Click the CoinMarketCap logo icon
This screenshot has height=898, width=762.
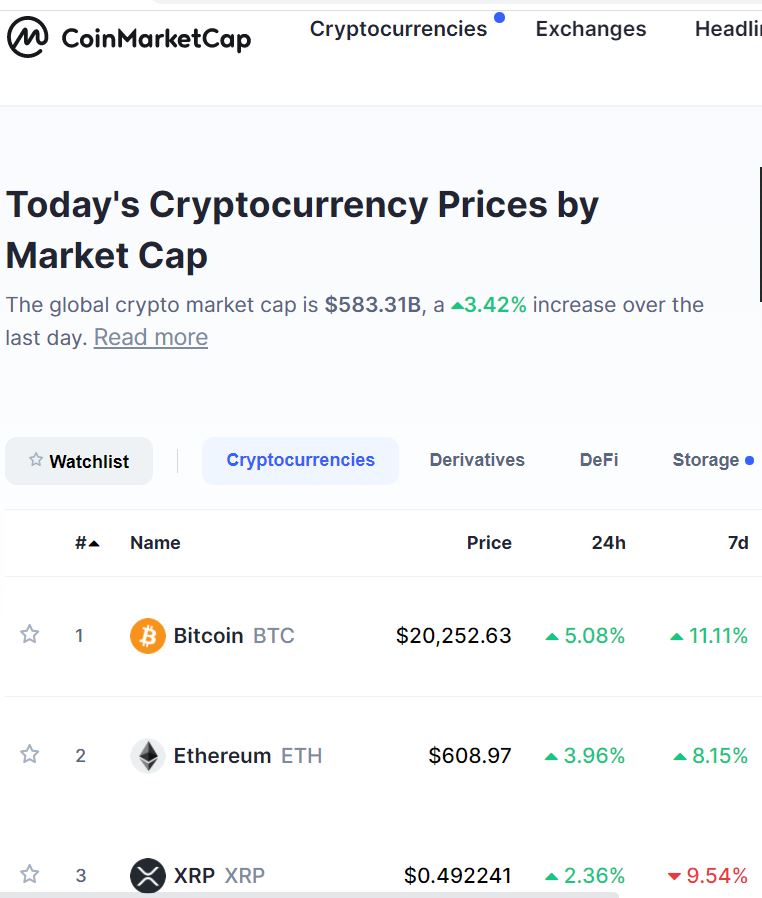tap(27, 37)
